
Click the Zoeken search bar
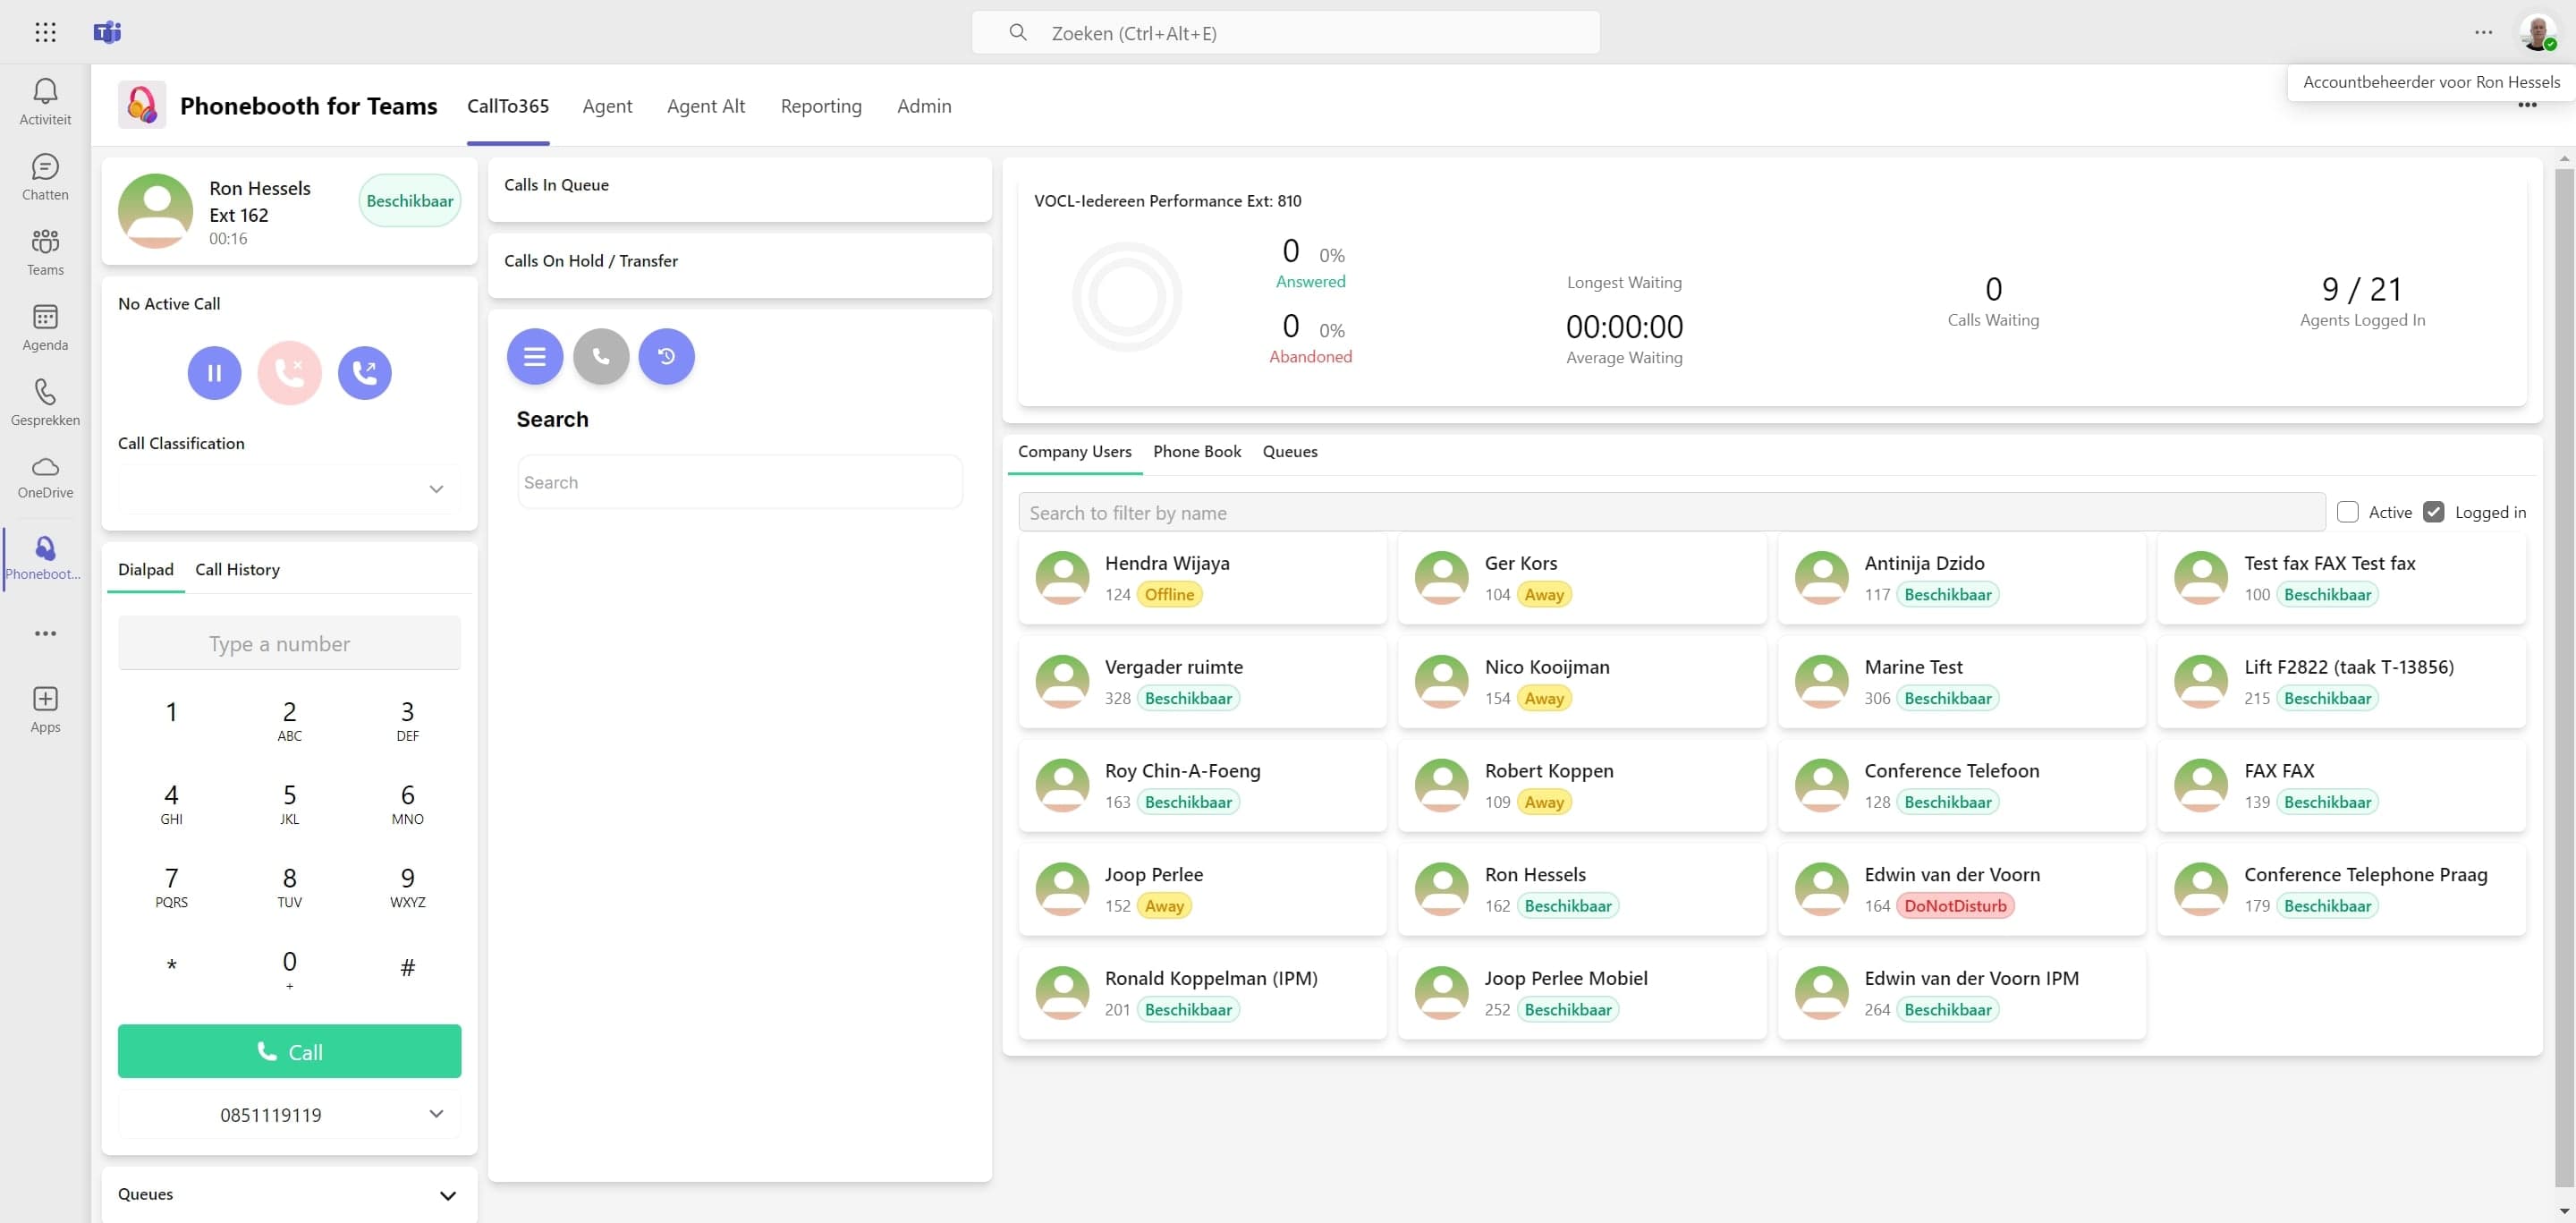pos(1285,33)
